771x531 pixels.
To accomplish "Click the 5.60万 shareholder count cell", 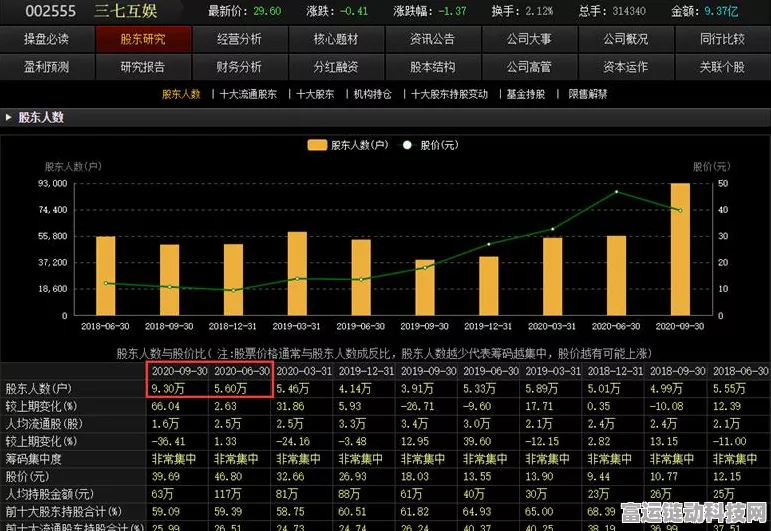I will click(x=230, y=388).
